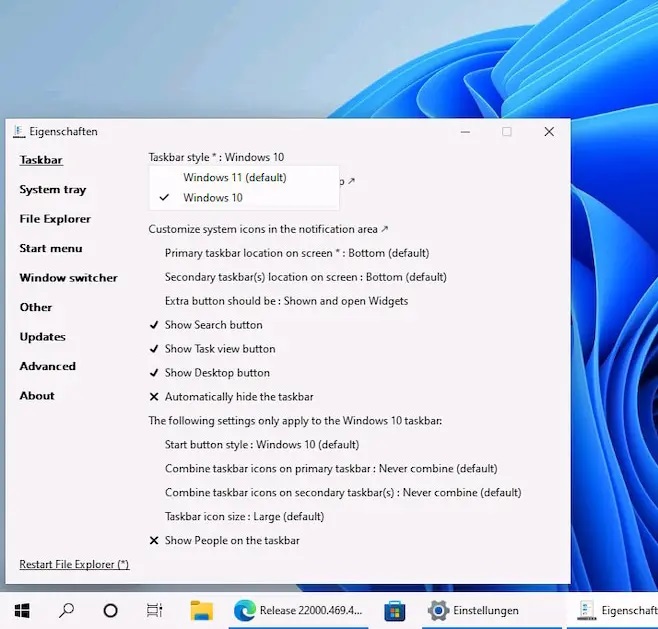Toggle Show Task view button option
The height and width of the screenshot is (629, 658).
219,349
